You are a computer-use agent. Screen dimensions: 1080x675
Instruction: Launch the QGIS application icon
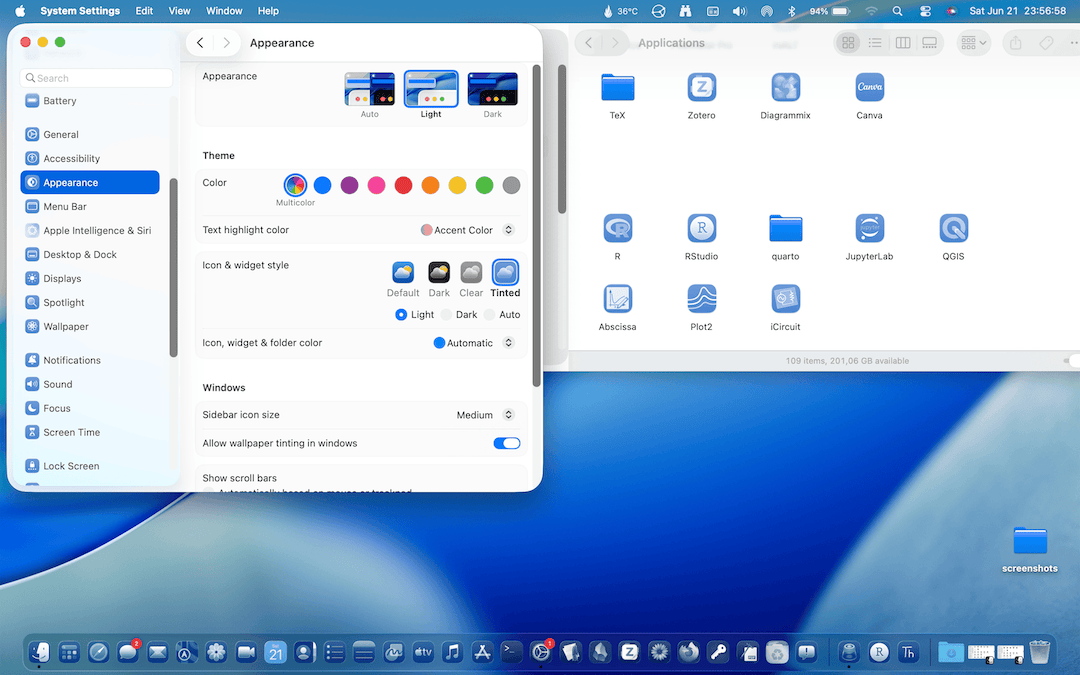point(953,229)
